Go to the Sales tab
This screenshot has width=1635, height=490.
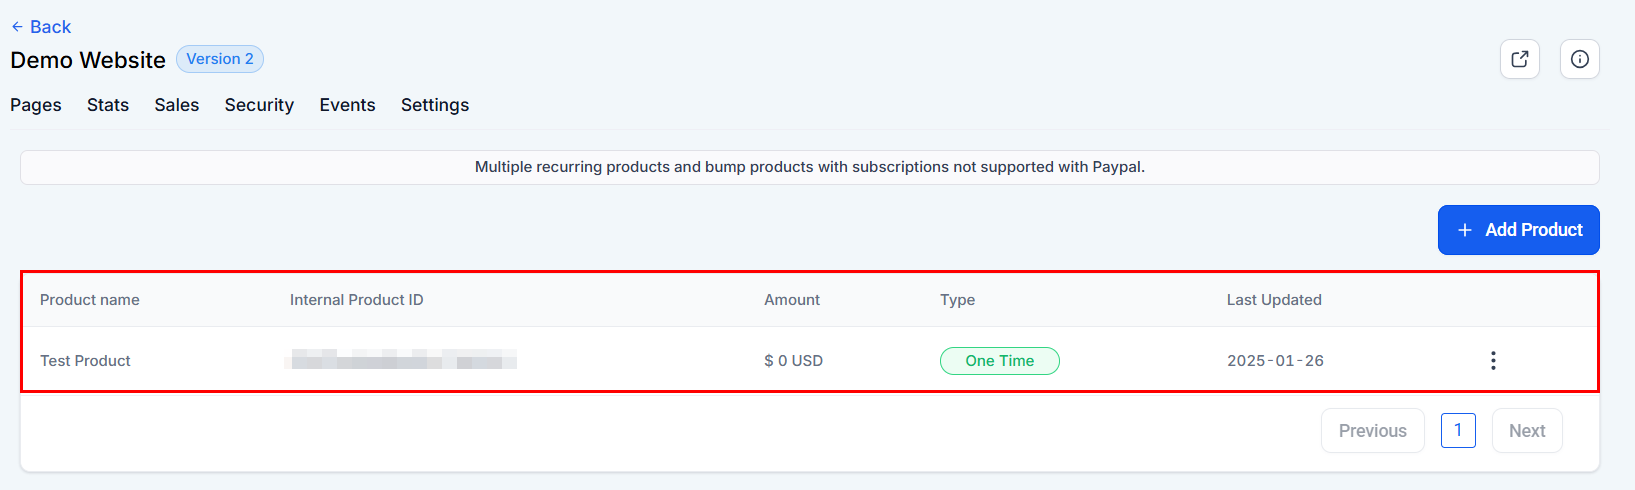click(177, 105)
